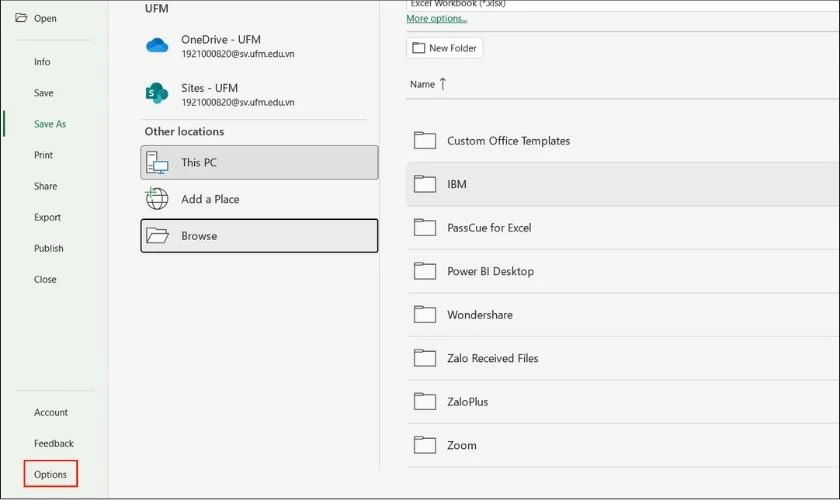Open the Wondershare folder
Screen dimensions: 840x500
point(622,315)
